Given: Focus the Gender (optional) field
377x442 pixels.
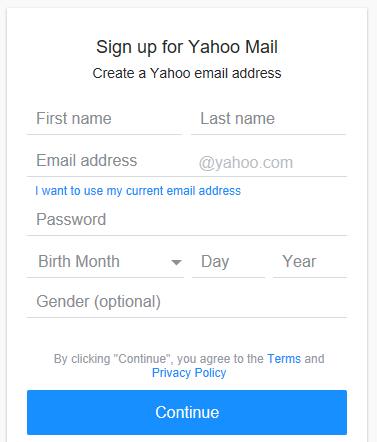Looking at the screenshot, I should (x=187, y=302).
